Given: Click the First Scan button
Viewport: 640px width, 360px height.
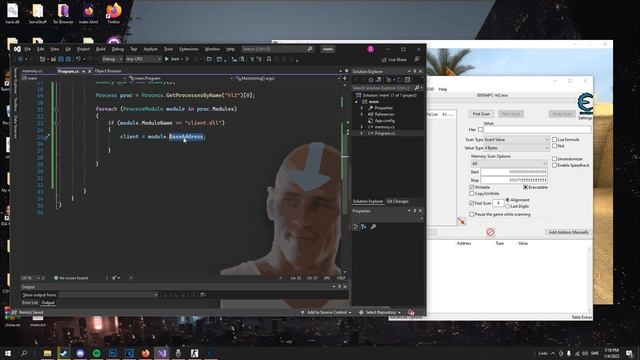Looking at the screenshot, I should point(481,114).
